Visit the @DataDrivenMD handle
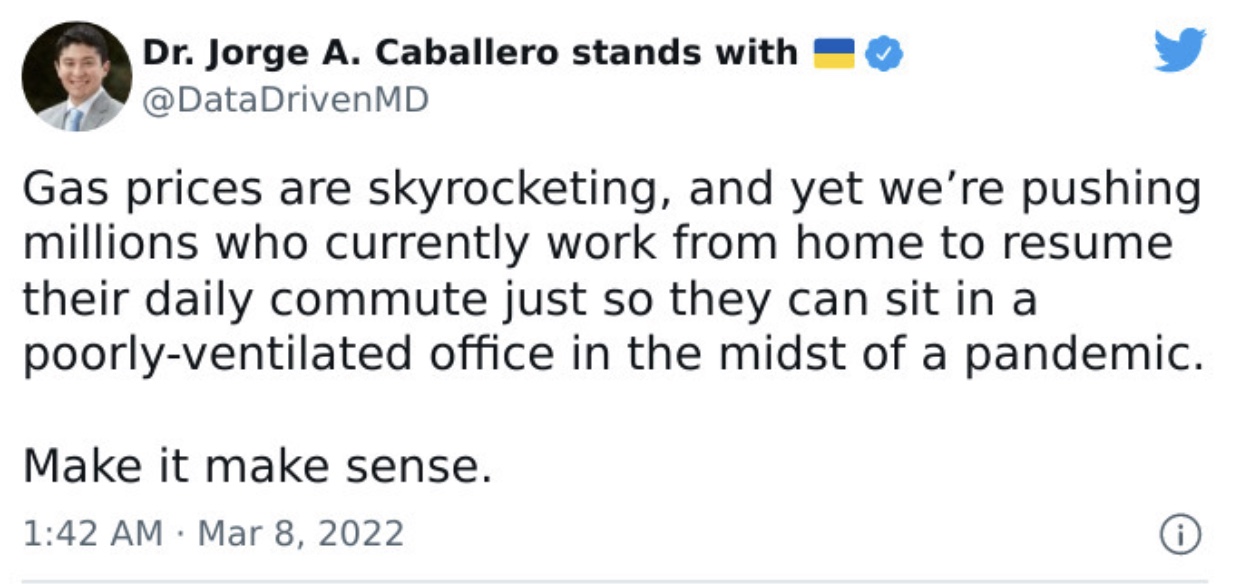The image size is (1234, 584). (286, 101)
